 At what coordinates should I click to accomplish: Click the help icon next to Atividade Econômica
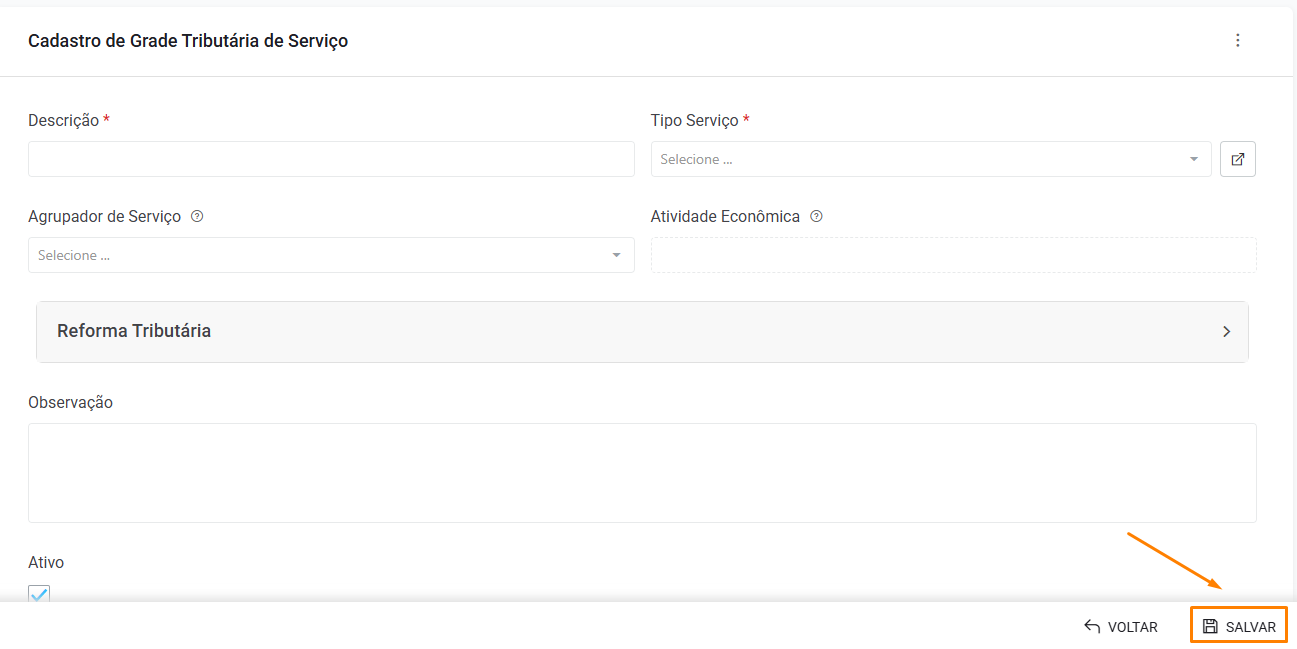tap(816, 216)
